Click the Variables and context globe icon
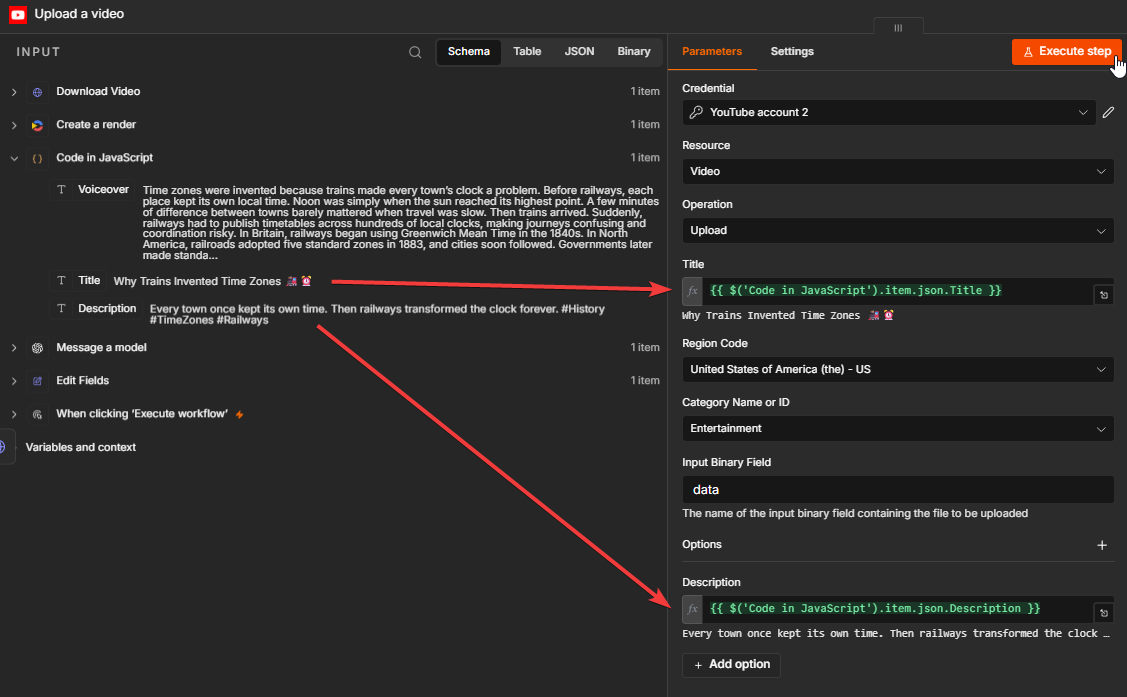The image size is (1127, 697). point(3,447)
